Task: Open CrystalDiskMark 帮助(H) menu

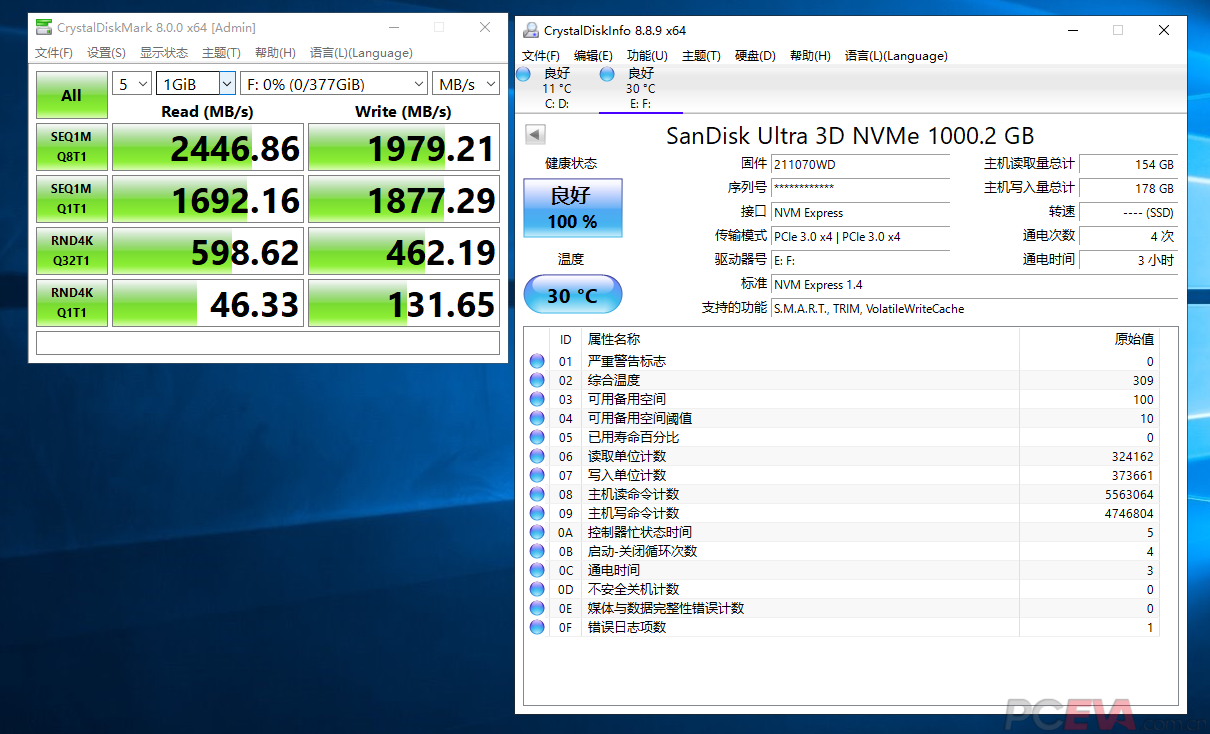Action: pyautogui.click(x=275, y=53)
